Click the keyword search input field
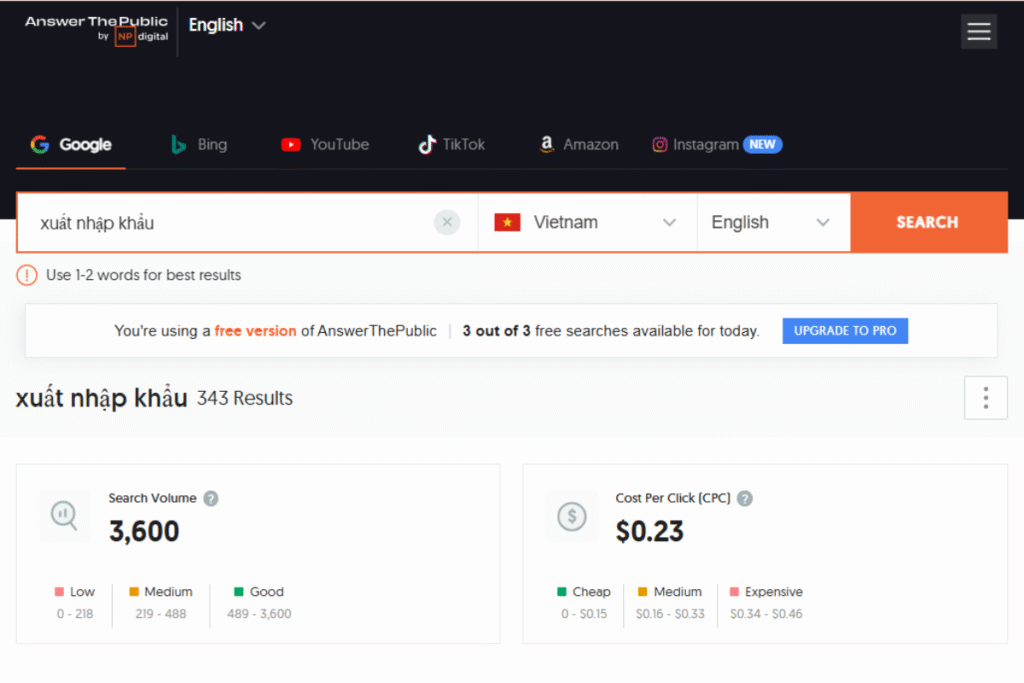The width and height of the screenshot is (1024, 683). tap(230, 222)
